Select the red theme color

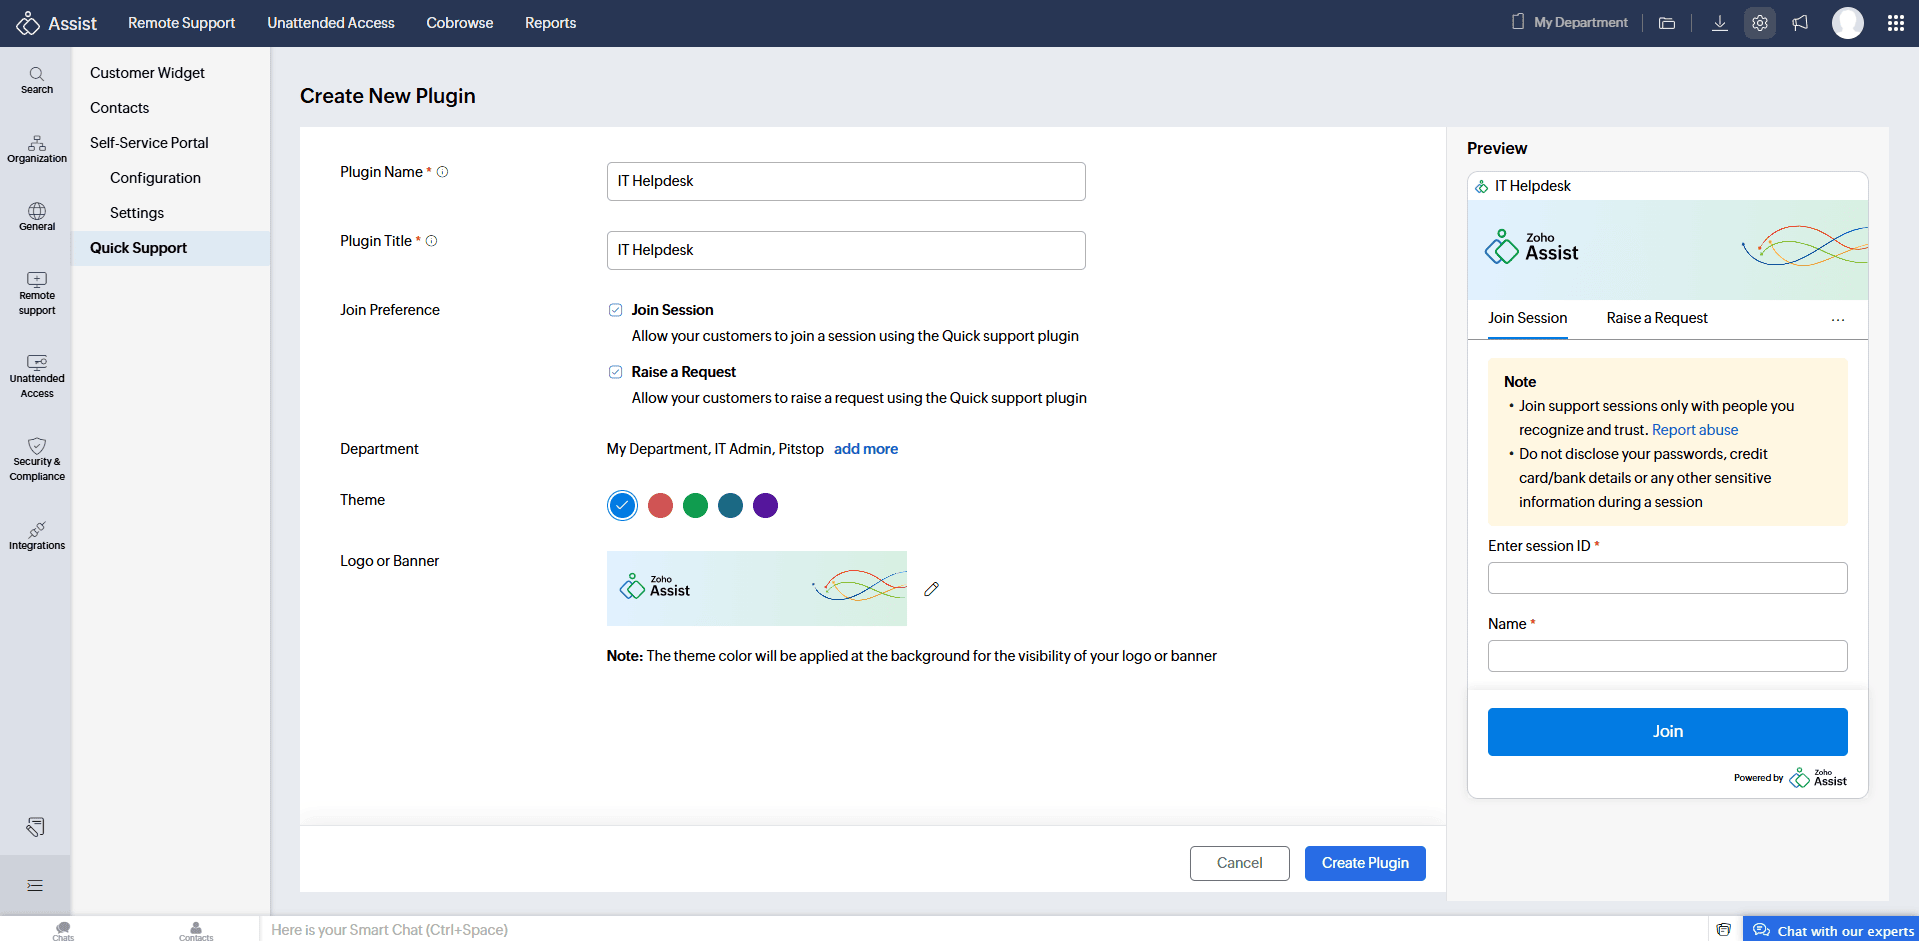[x=660, y=506]
